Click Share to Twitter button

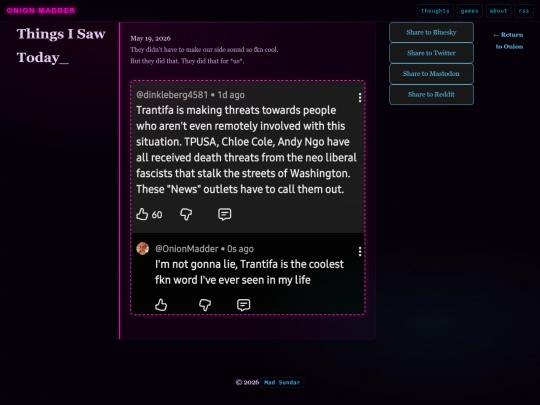point(431,53)
